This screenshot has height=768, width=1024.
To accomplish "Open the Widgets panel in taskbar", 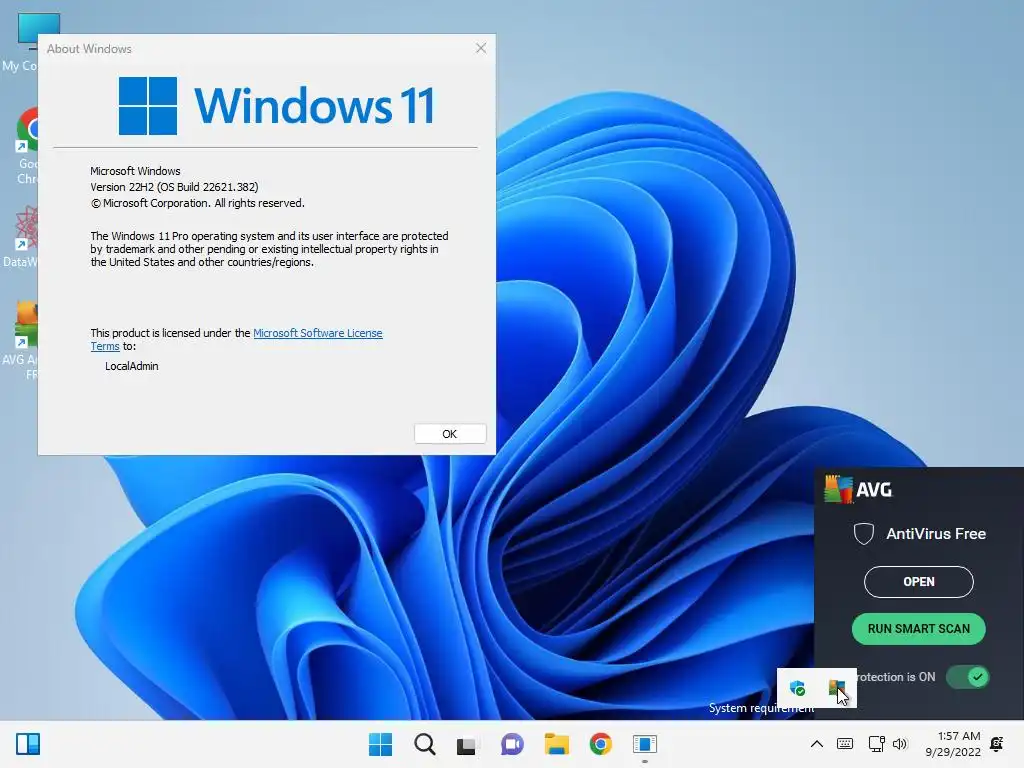I will pyautogui.click(x=28, y=744).
